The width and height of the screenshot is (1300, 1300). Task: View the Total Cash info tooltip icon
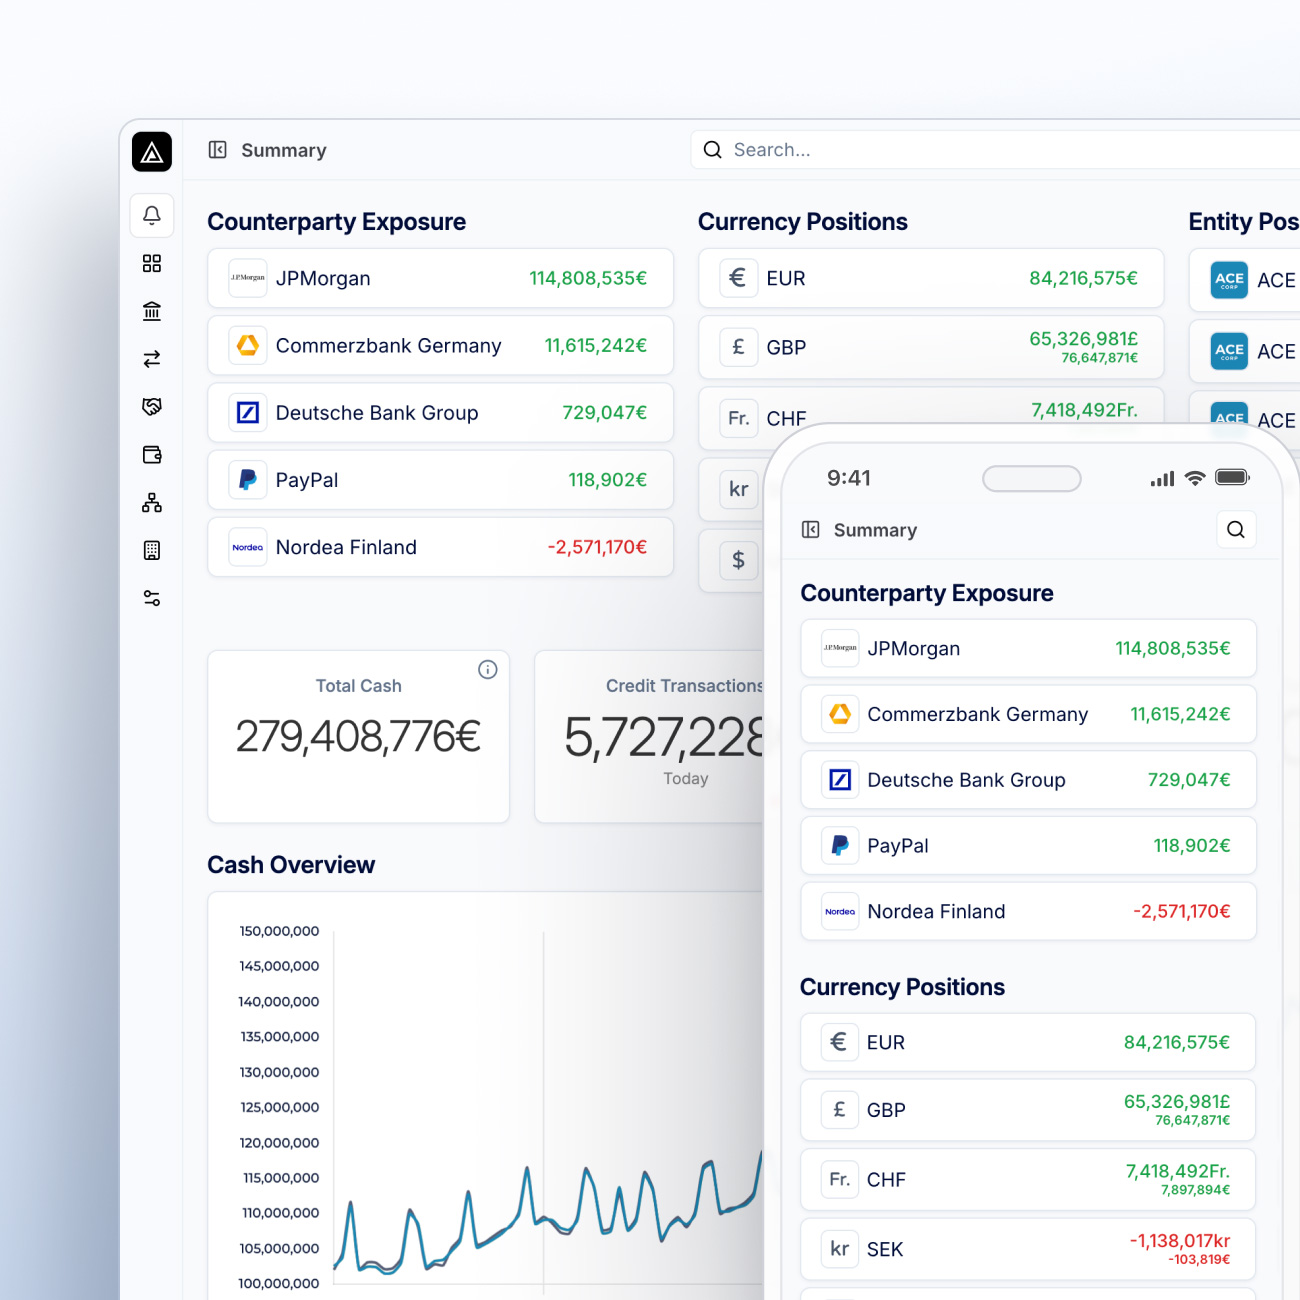488,670
